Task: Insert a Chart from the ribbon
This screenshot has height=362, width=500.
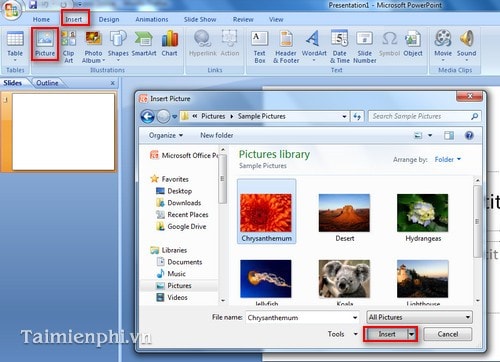Action: [169, 44]
